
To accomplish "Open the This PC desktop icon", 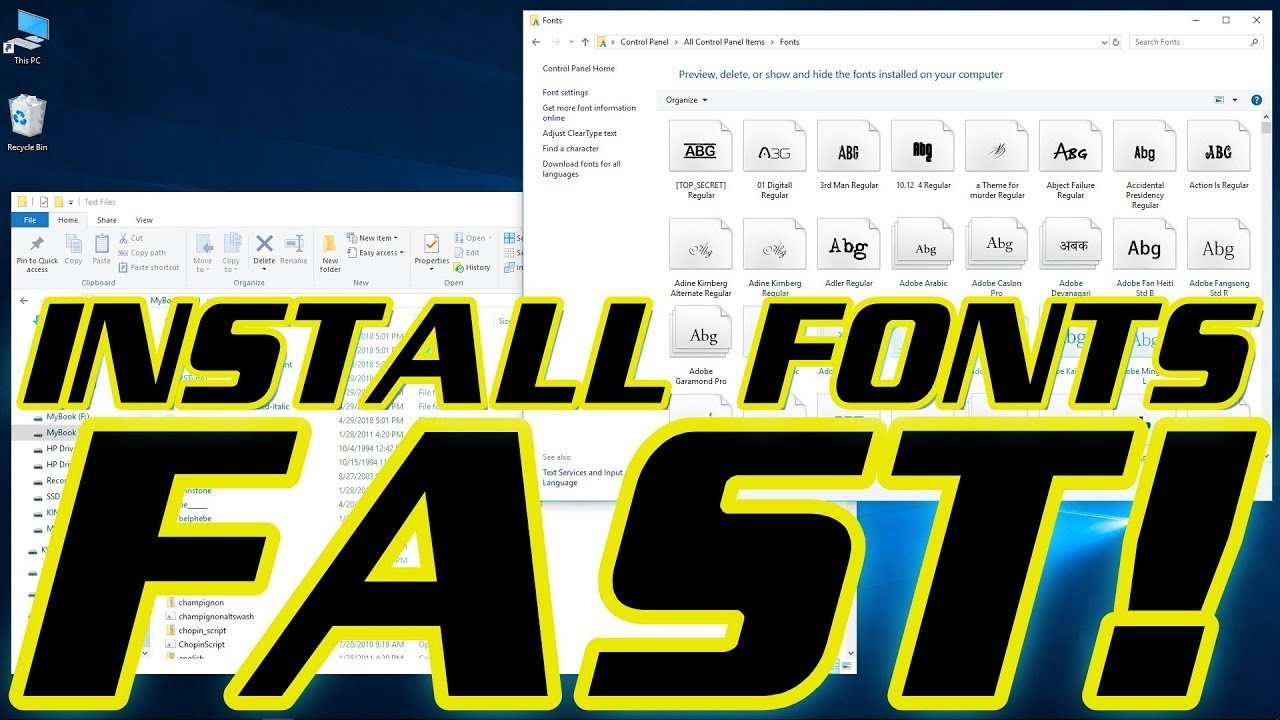I will 27,38.
